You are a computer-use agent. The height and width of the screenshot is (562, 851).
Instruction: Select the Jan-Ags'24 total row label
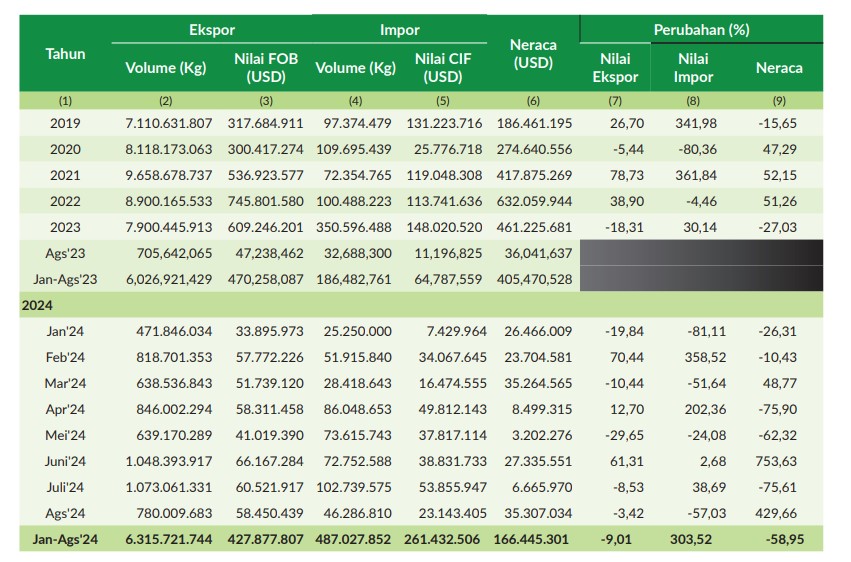tap(65, 540)
